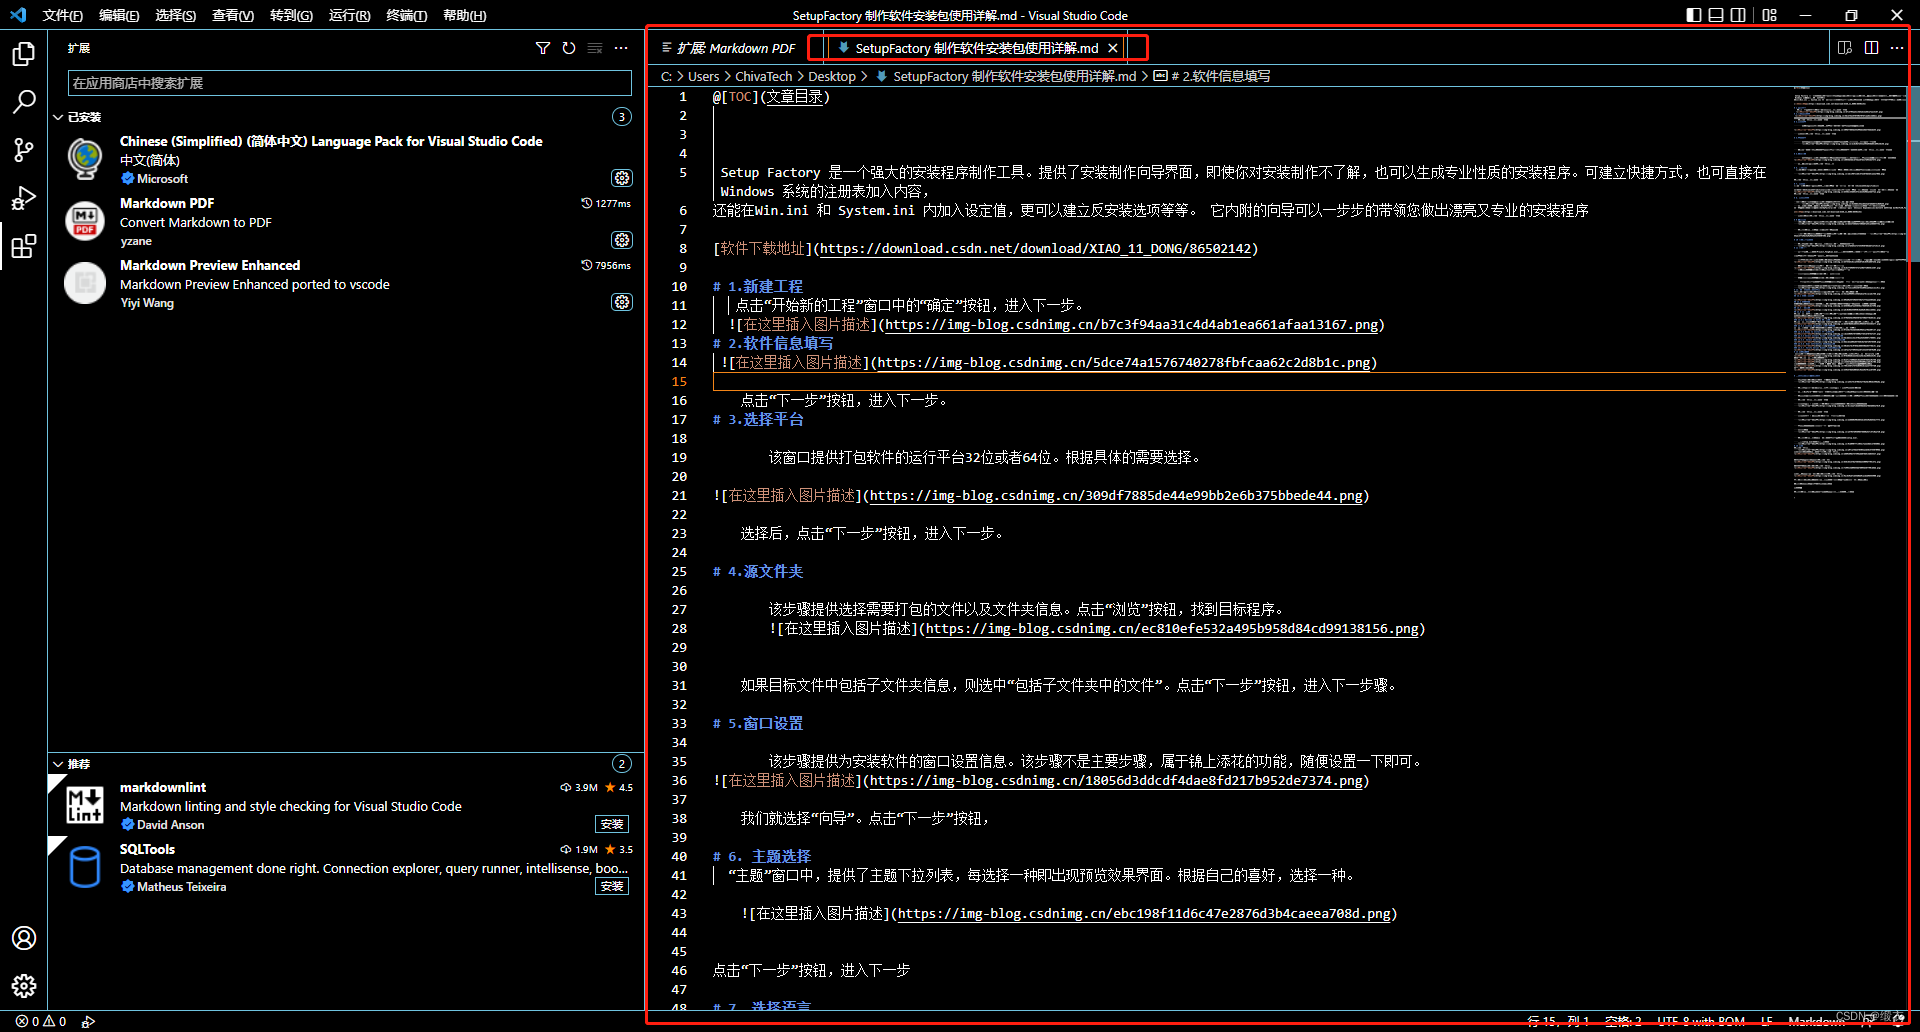Expand Users breadcrumb segment

(x=704, y=76)
